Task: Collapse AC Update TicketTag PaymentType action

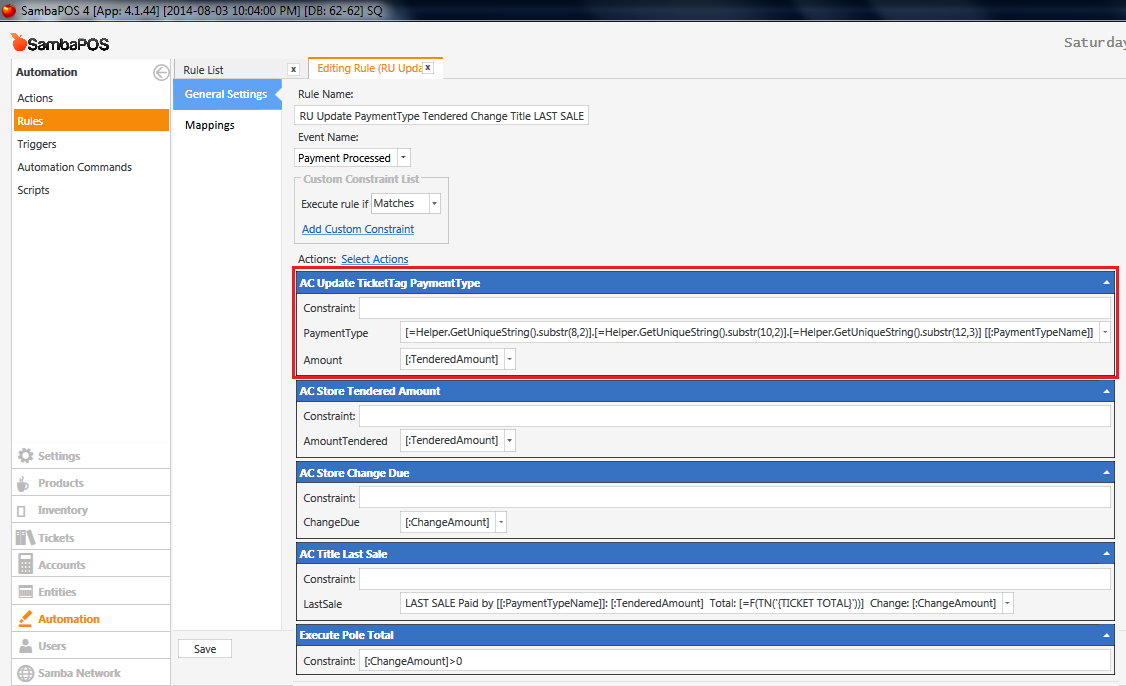Action: 1106,283
